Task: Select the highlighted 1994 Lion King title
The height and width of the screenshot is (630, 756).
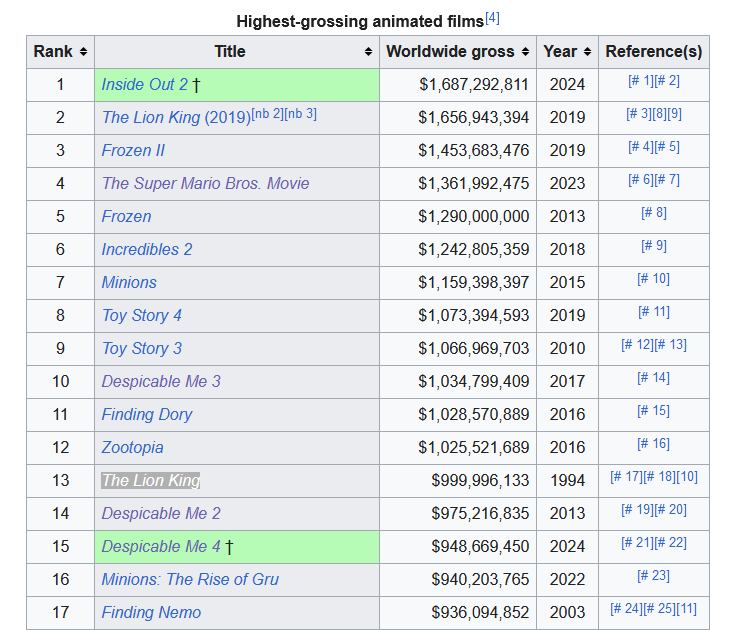Action: [151, 481]
